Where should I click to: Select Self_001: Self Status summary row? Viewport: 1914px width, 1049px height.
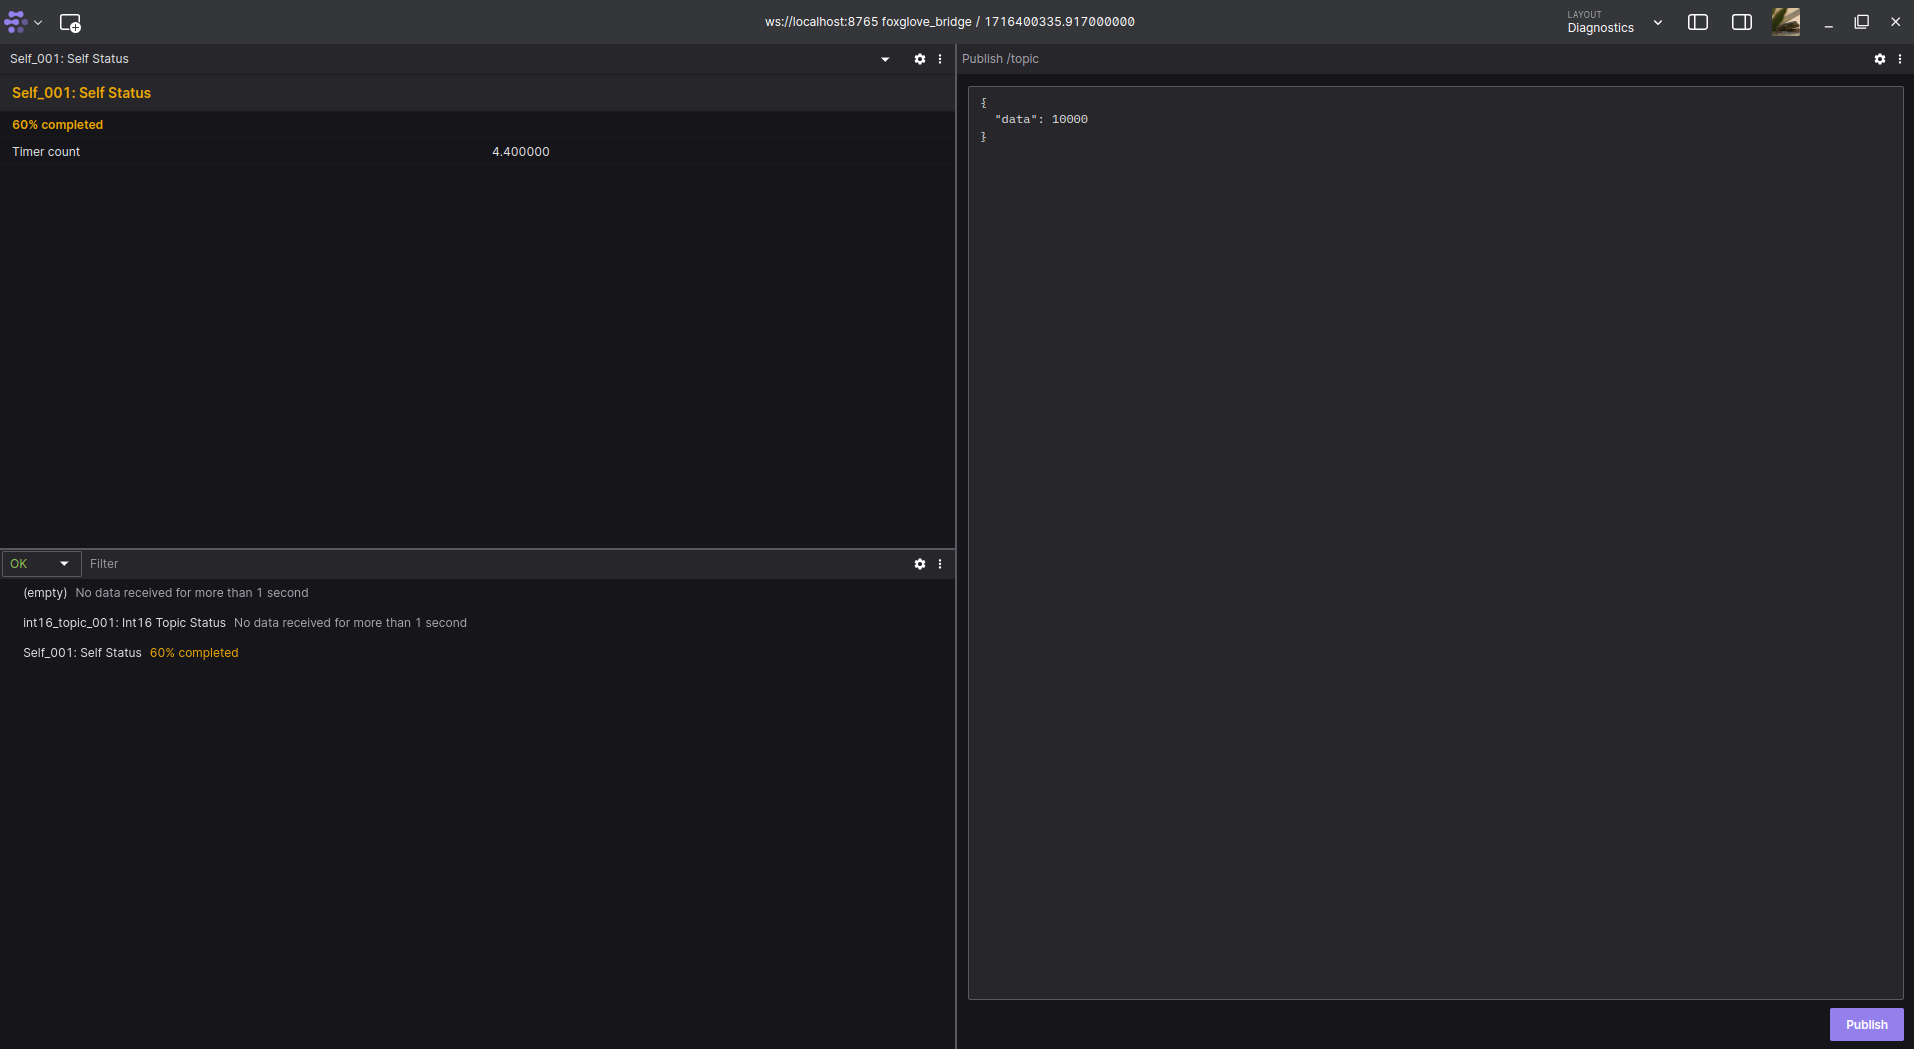82,653
